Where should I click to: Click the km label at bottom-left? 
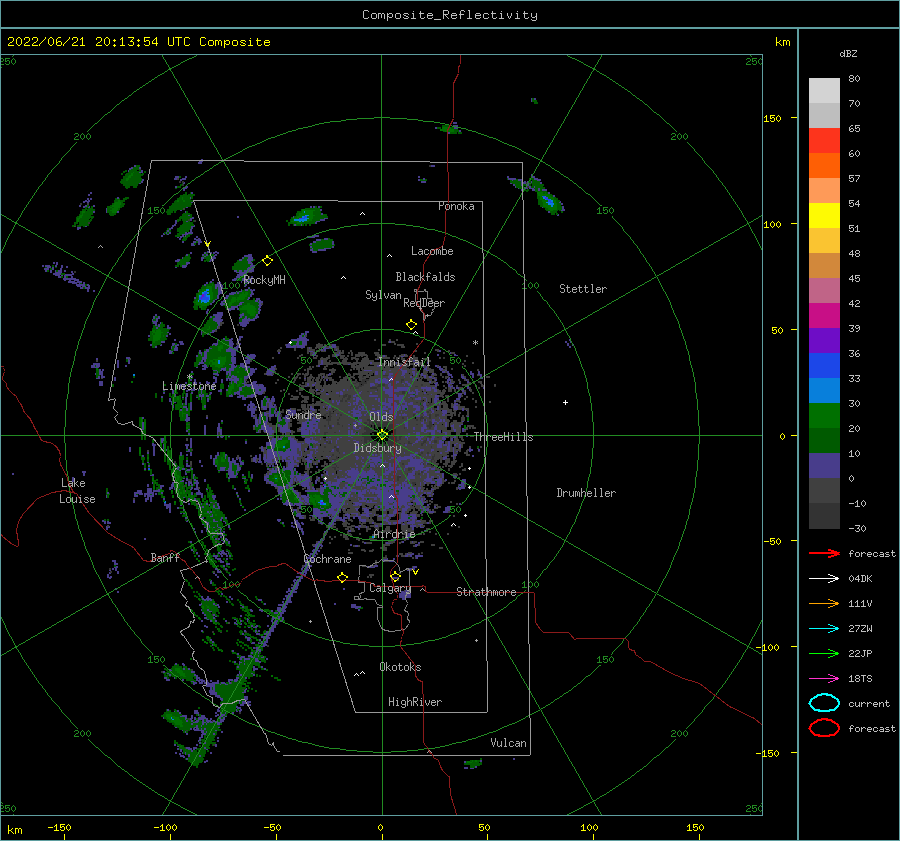coord(14,830)
